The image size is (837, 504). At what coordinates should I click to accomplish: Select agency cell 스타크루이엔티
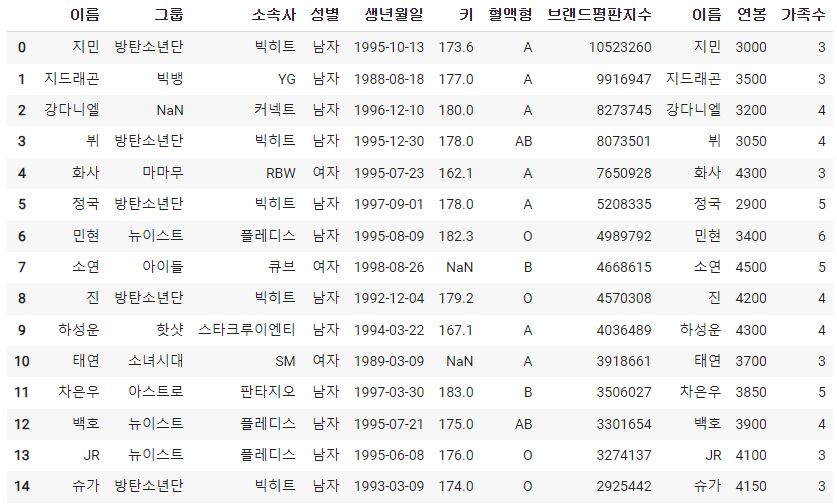coord(247,330)
